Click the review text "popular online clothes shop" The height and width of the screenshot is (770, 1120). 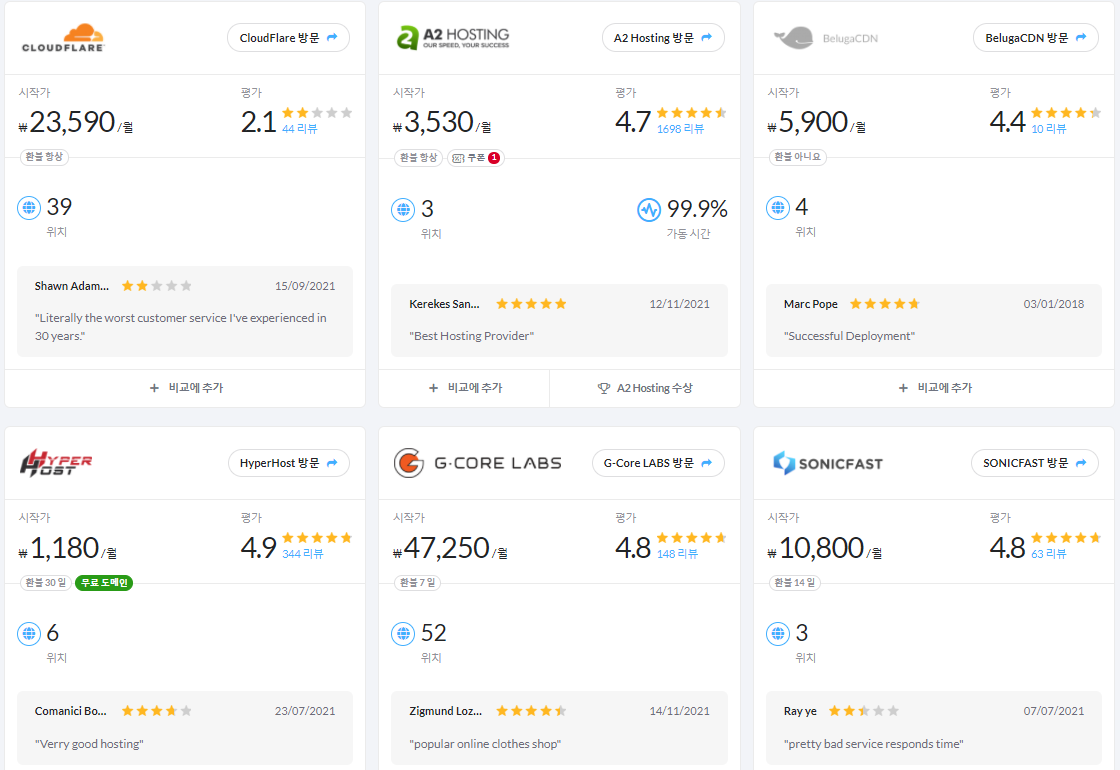point(485,744)
